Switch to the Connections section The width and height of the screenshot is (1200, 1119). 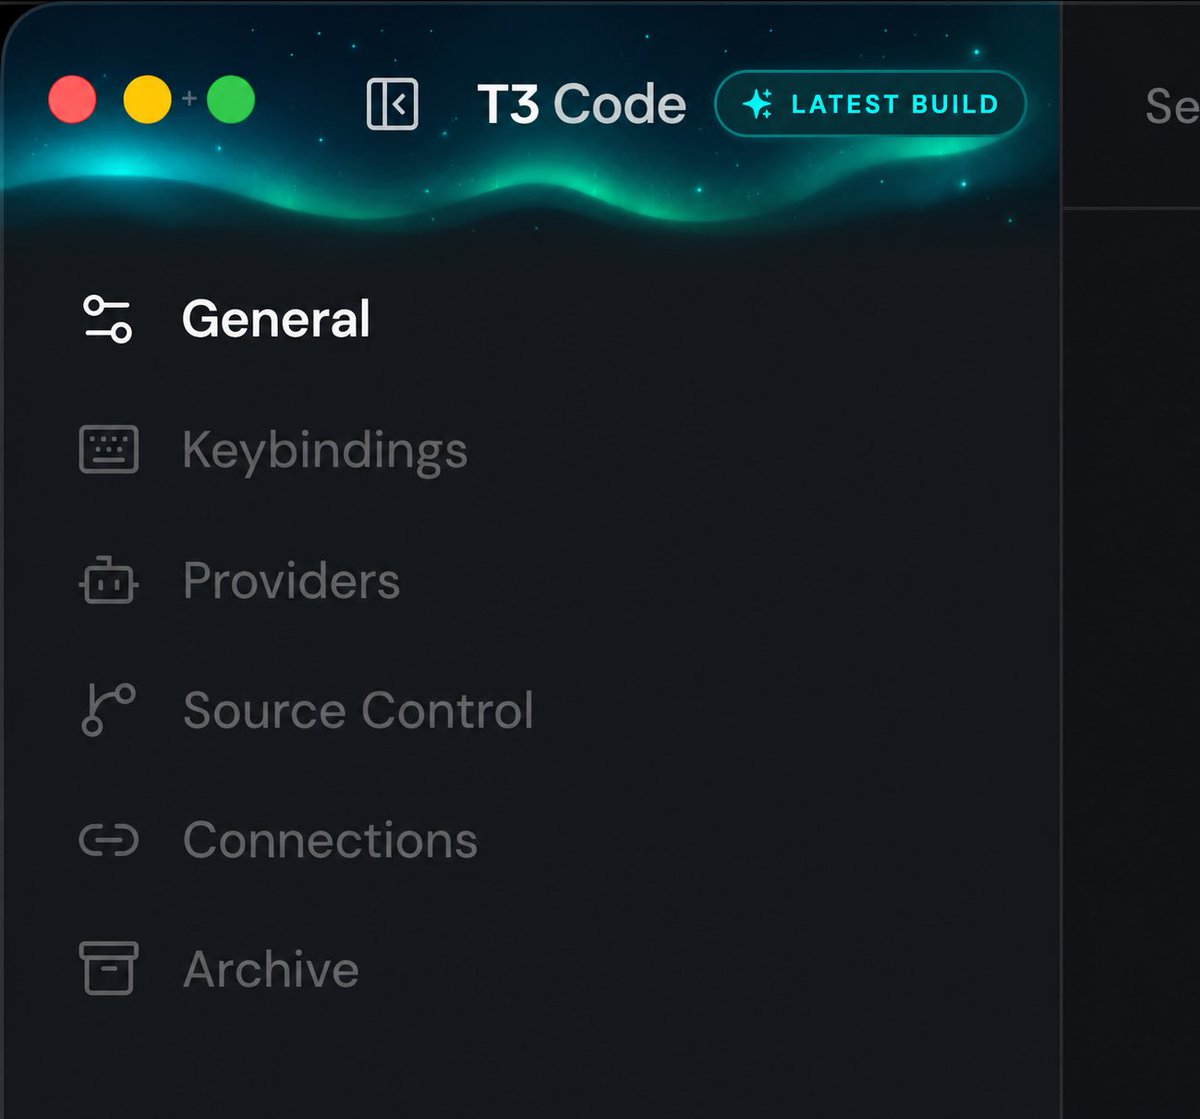[x=330, y=840]
